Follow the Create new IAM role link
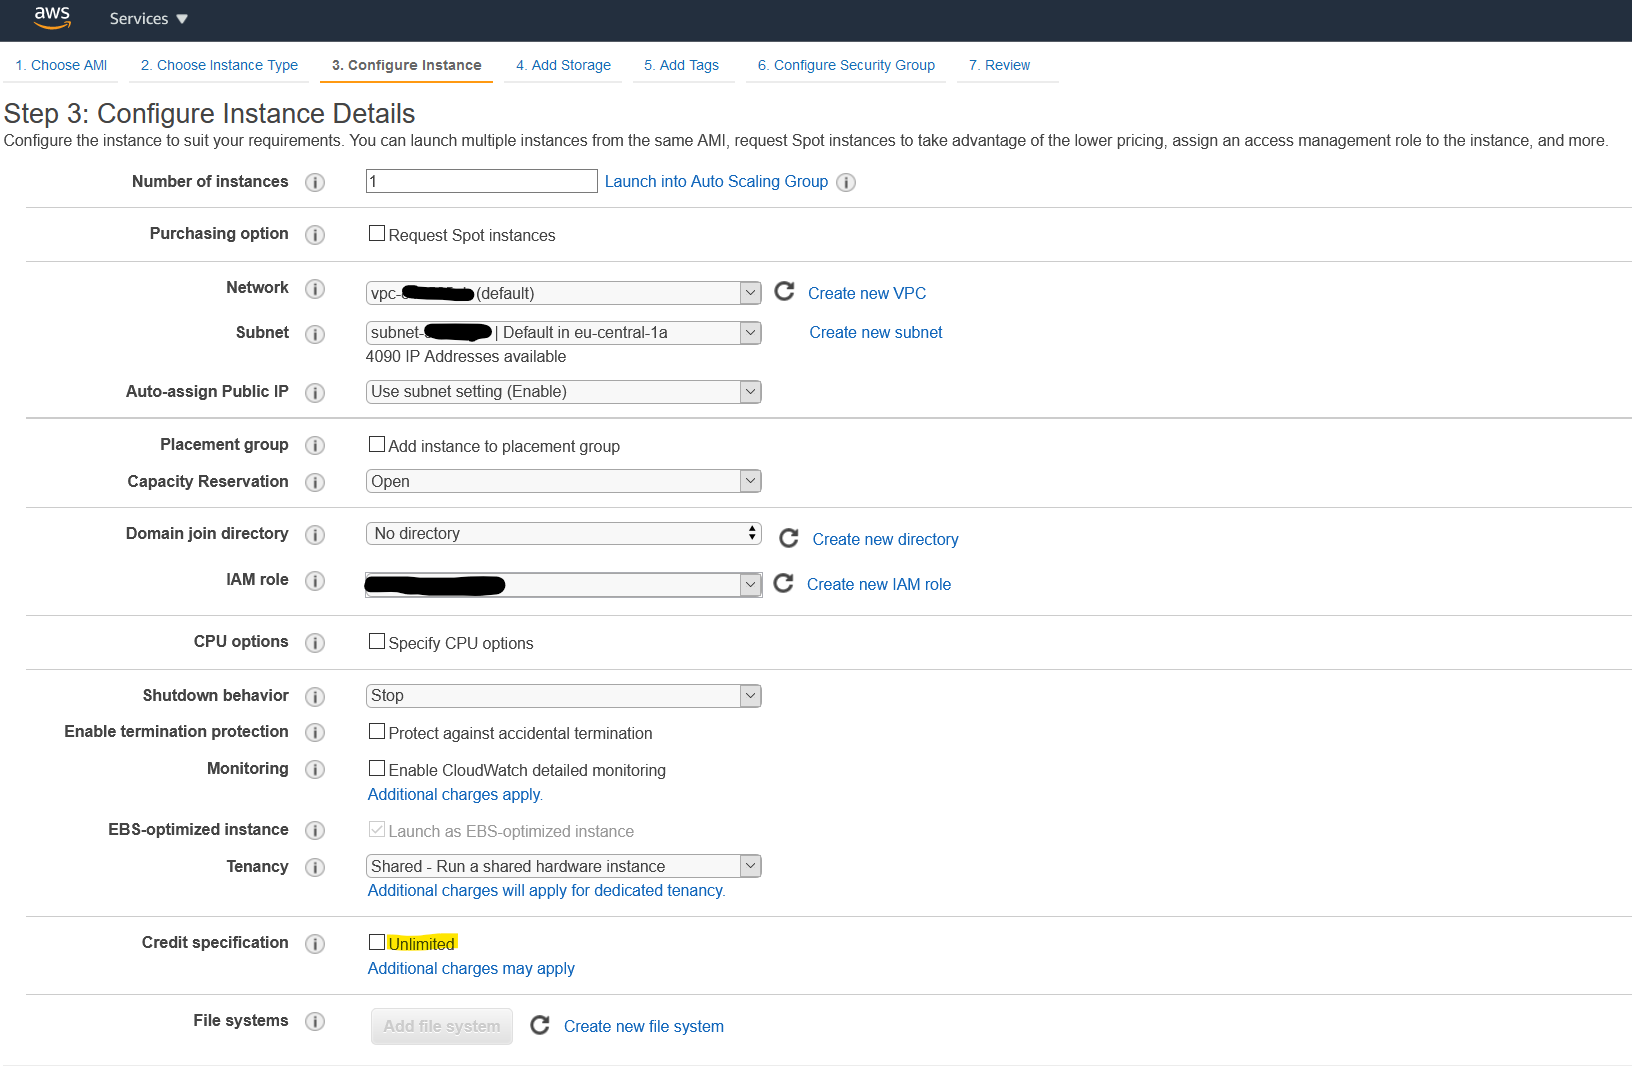This screenshot has height=1066, width=1632. click(x=879, y=584)
